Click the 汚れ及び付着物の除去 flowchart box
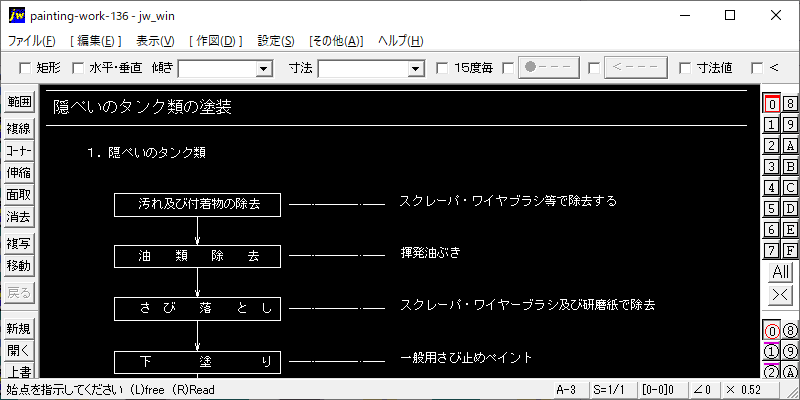Screen dimensions: 800x400 (197, 205)
